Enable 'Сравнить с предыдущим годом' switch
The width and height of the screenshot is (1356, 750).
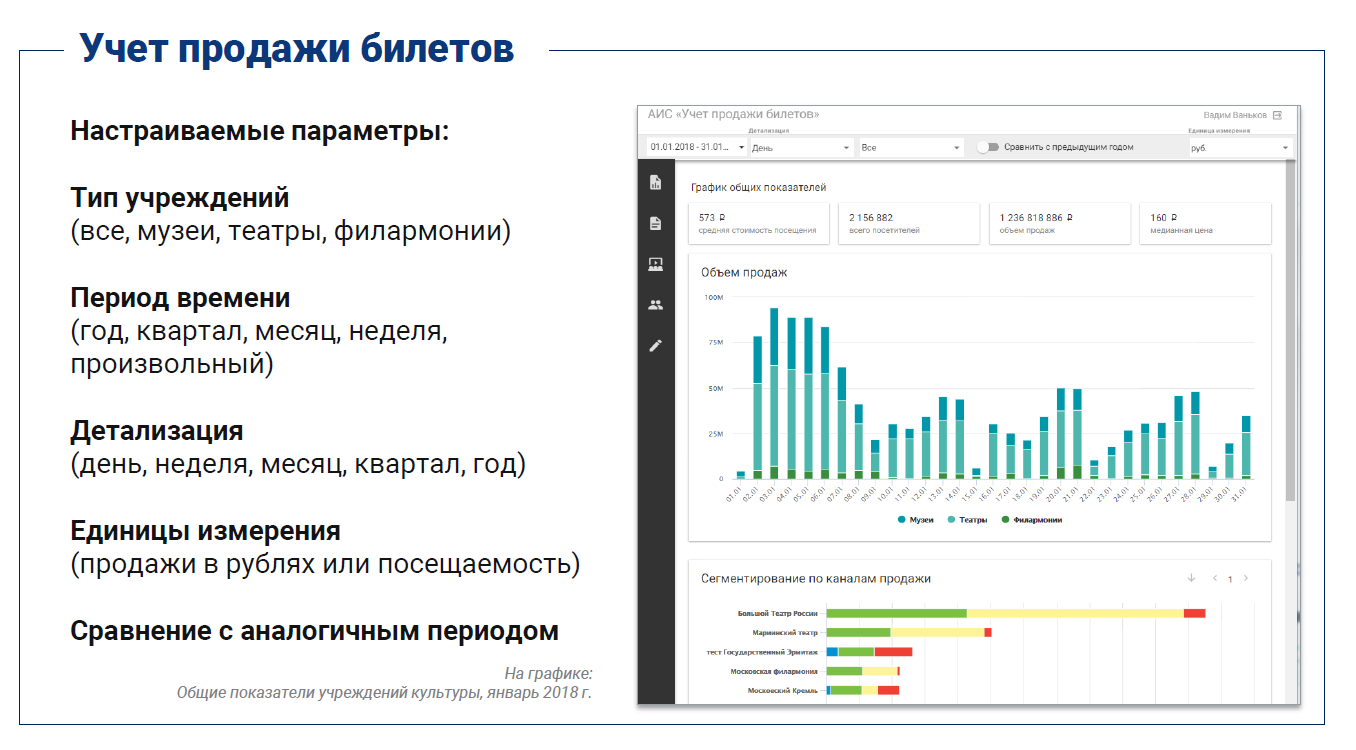tap(988, 147)
